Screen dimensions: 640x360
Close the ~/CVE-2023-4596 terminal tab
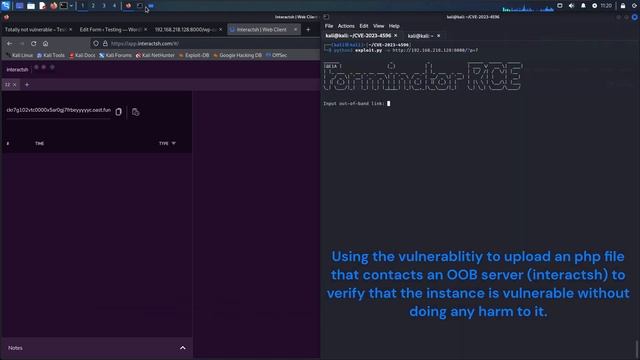tap(396, 36)
